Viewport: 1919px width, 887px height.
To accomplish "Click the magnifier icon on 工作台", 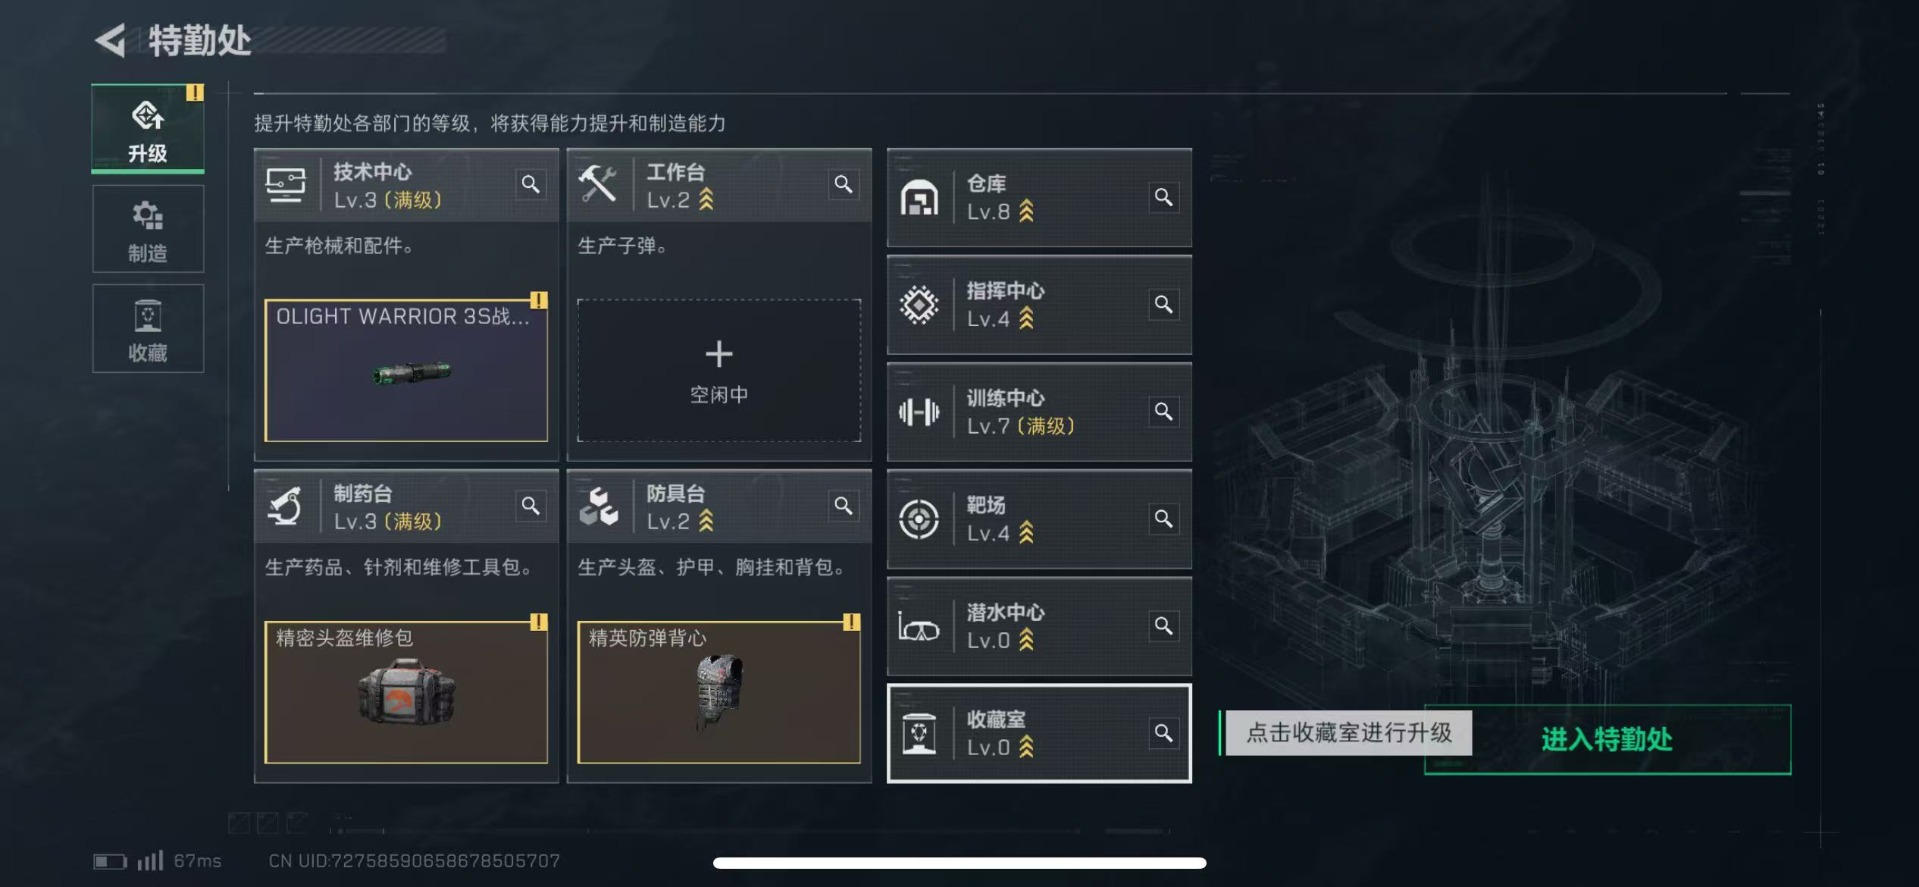I will tap(844, 184).
